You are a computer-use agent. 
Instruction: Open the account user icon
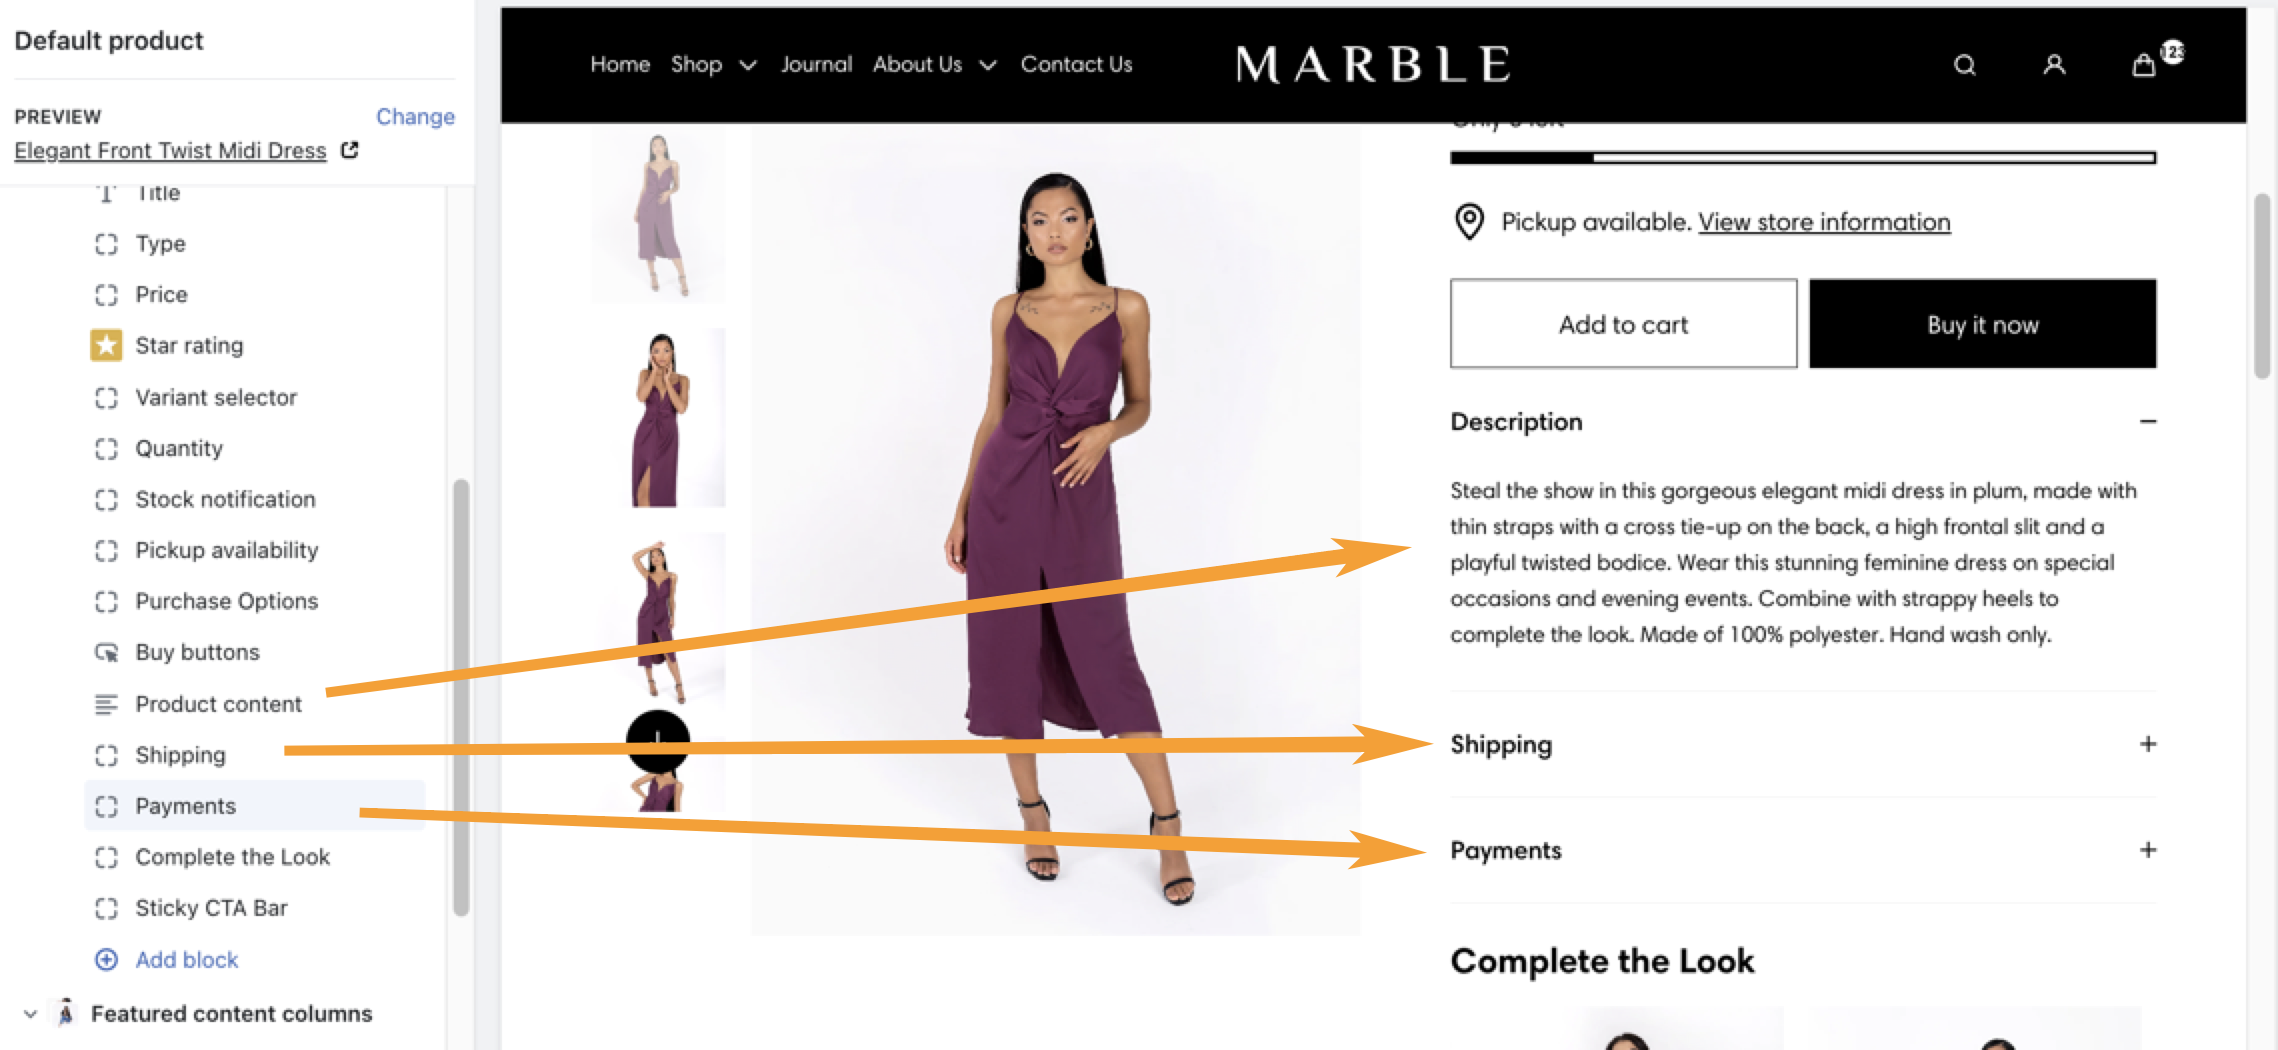pyautogui.click(x=2054, y=65)
